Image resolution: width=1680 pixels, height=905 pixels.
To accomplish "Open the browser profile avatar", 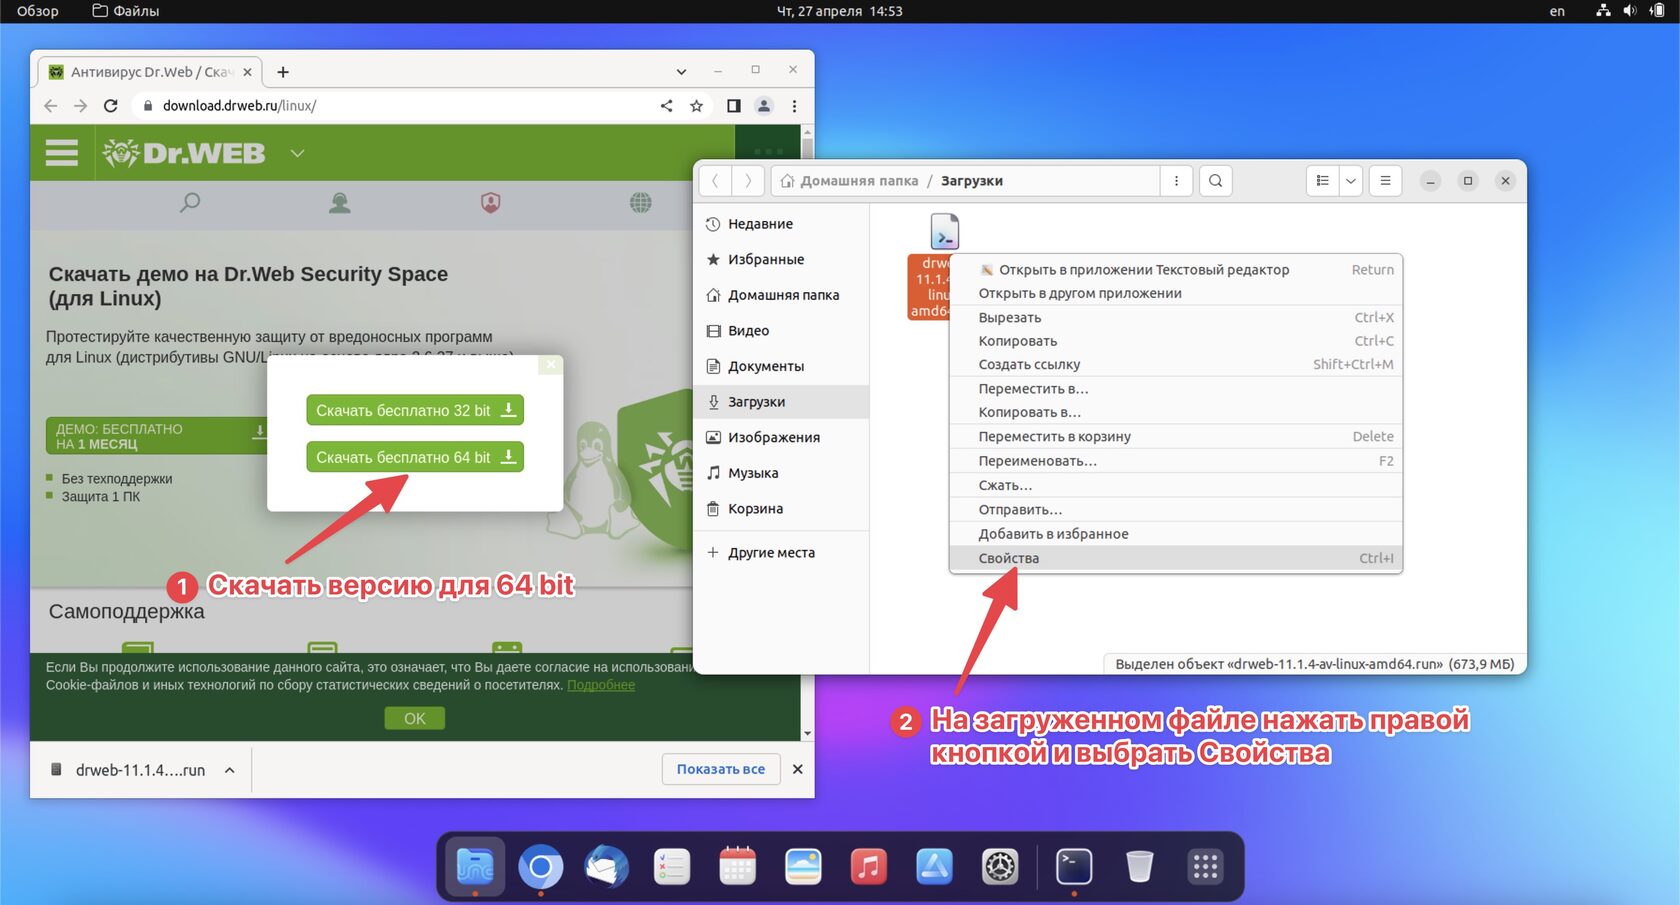I will pos(764,106).
